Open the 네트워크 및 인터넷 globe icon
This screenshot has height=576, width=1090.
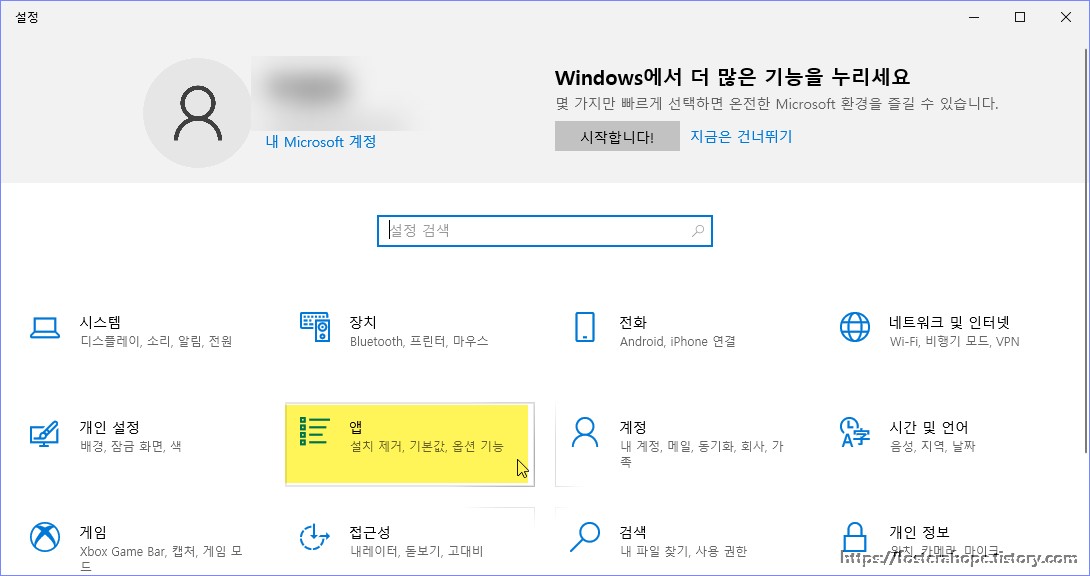(x=854, y=327)
